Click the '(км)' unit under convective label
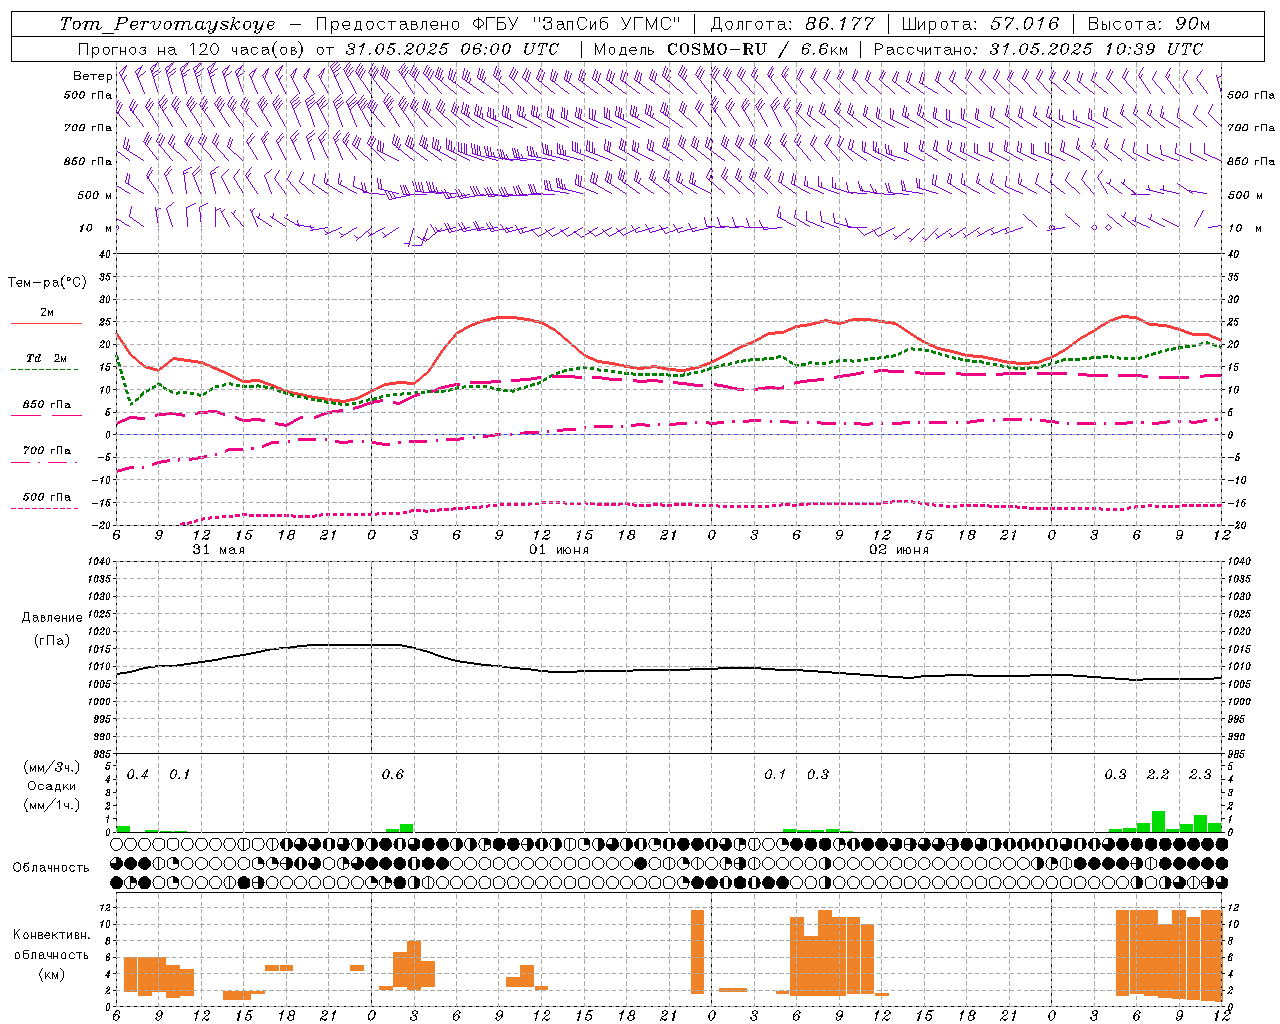Screen dimensions: 1280x1024 click(x=51, y=973)
